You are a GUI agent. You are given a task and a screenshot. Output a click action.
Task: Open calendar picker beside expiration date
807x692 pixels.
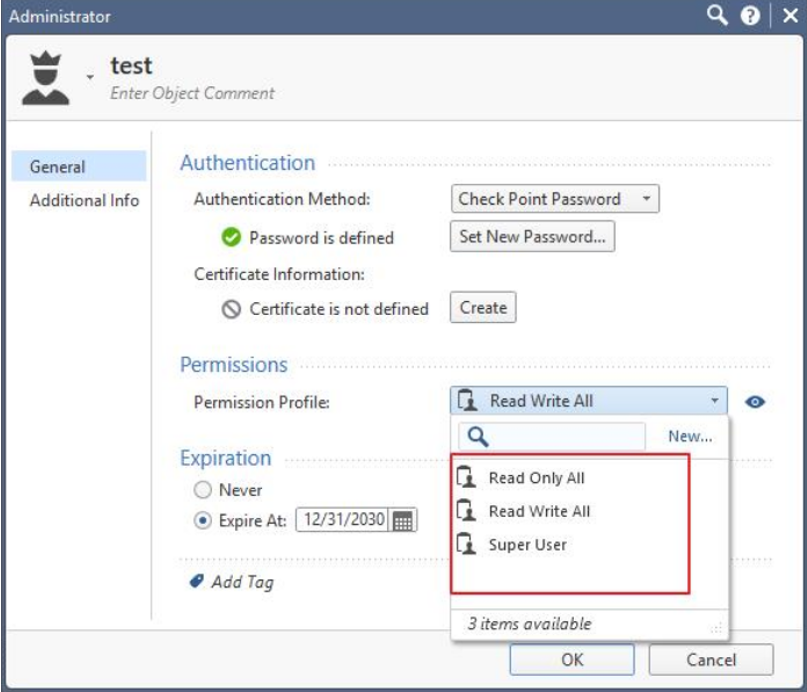tap(404, 521)
